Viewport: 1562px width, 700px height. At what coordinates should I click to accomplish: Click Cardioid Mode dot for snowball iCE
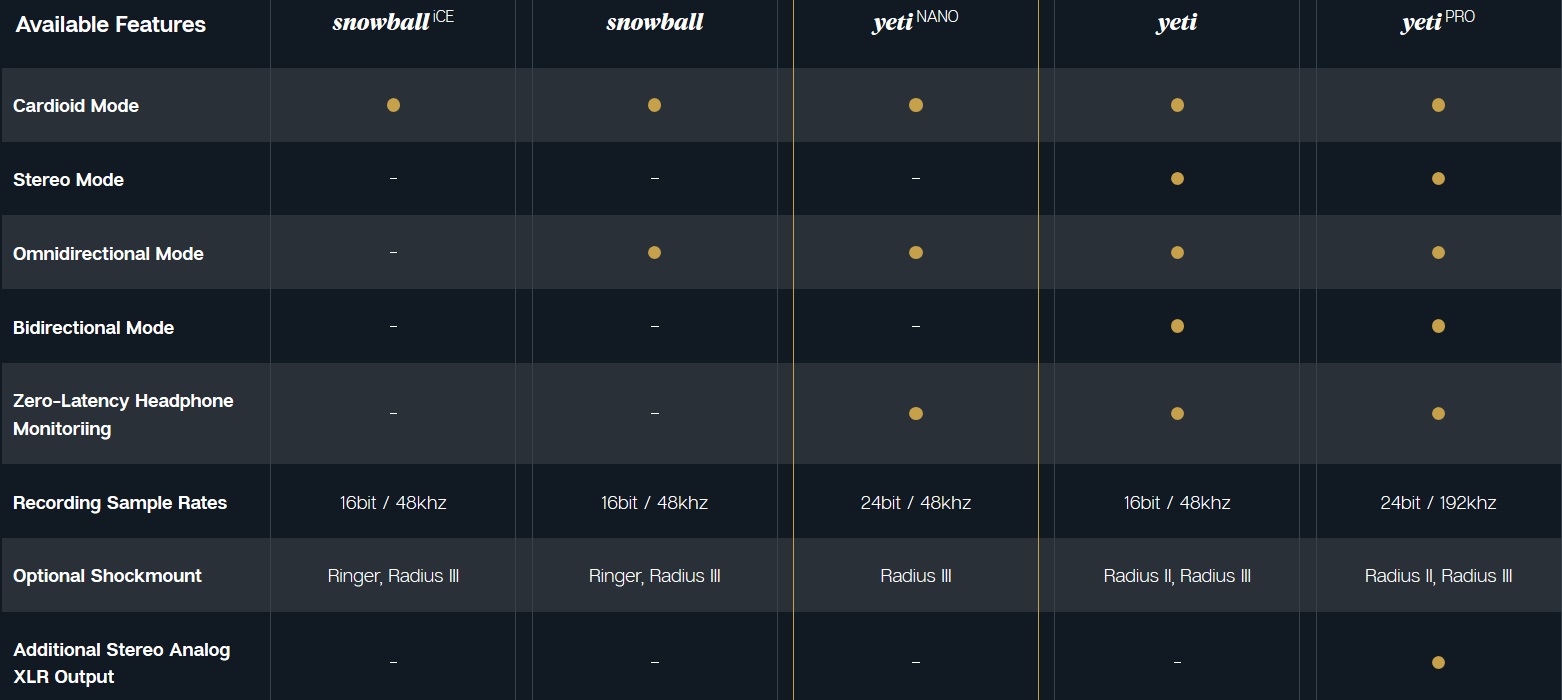tap(393, 105)
